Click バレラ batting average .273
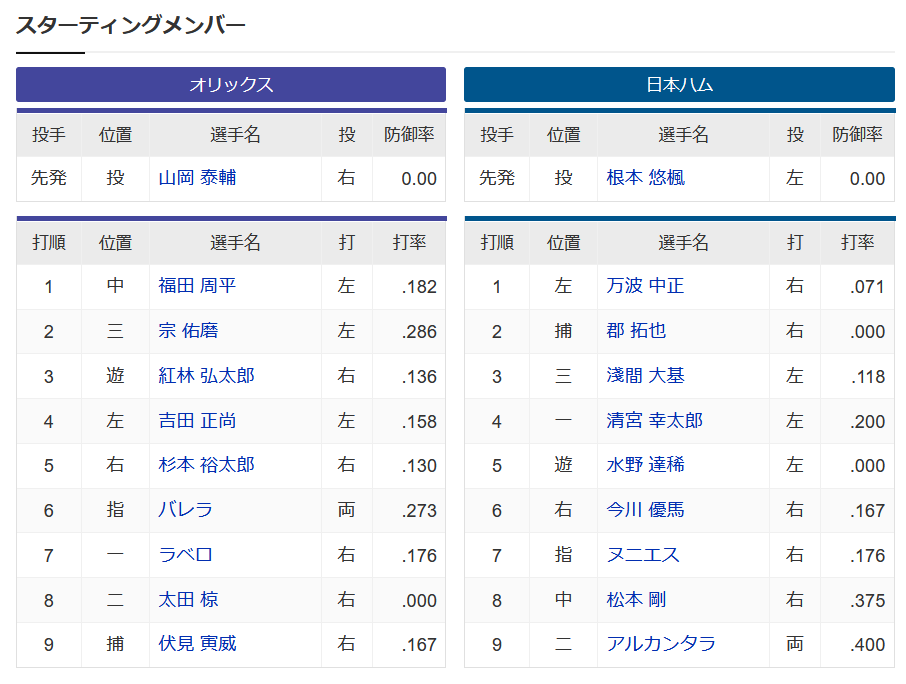The height and width of the screenshot is (684, 906). [419, 511]
